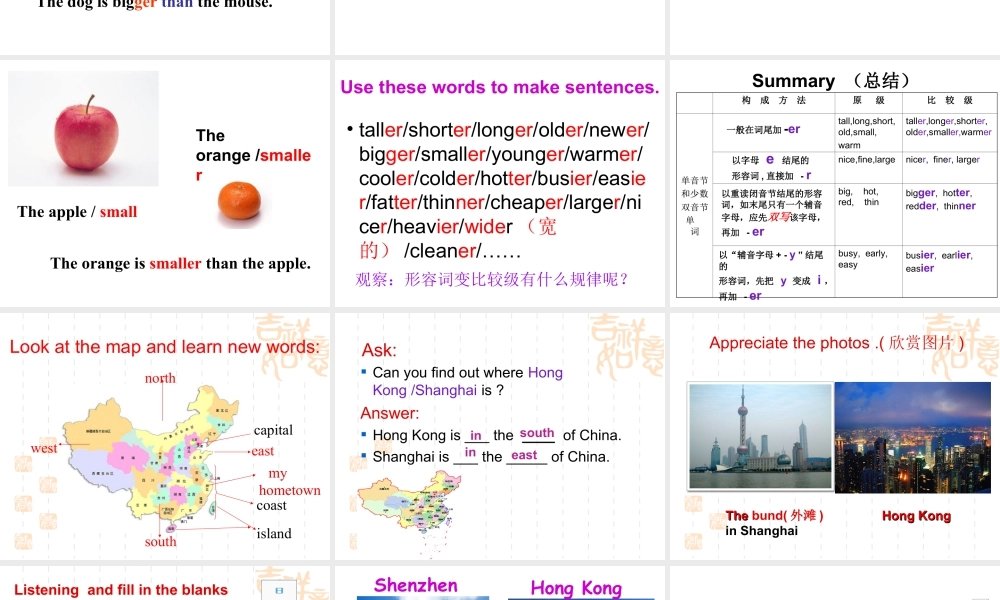Select the apple image thumbnail
This screenshot has width=1000, height=600.
83,128
